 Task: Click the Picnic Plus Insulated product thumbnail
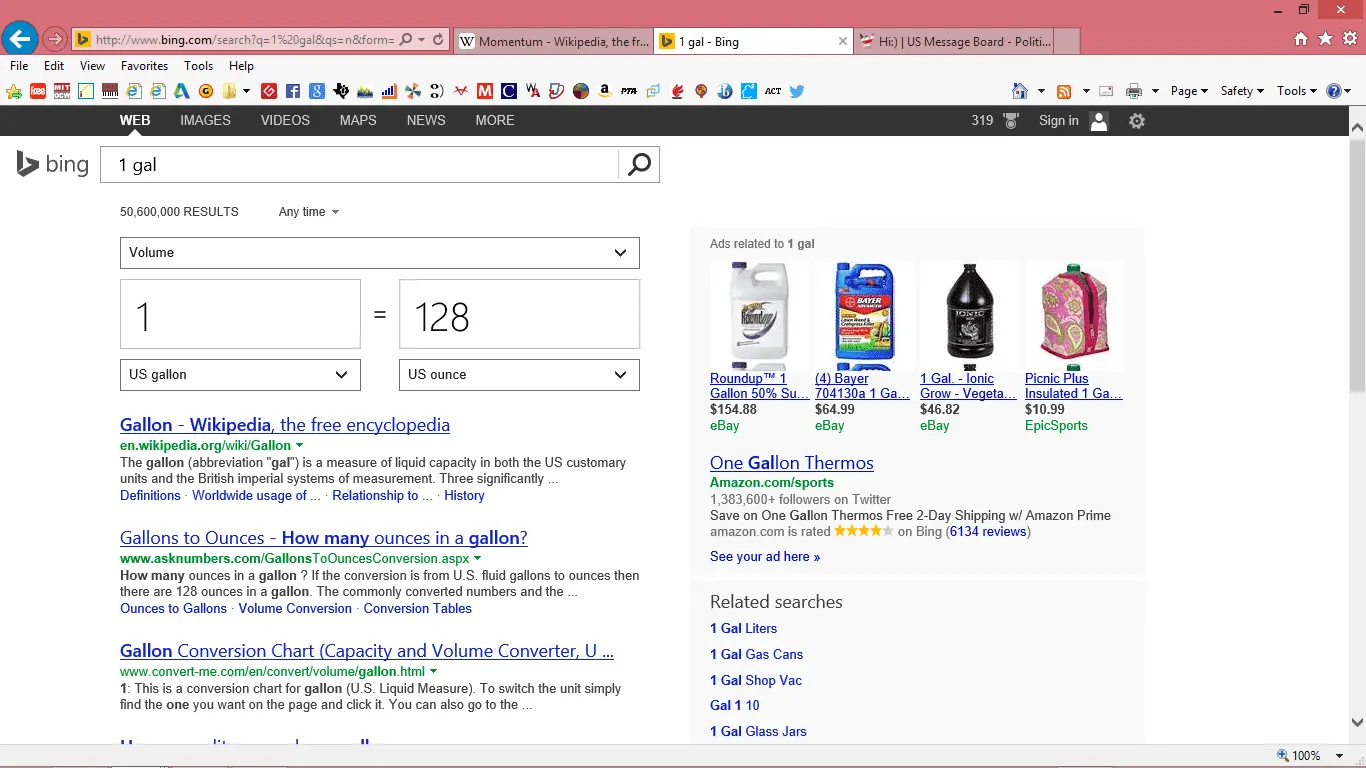pos(1075,316)
